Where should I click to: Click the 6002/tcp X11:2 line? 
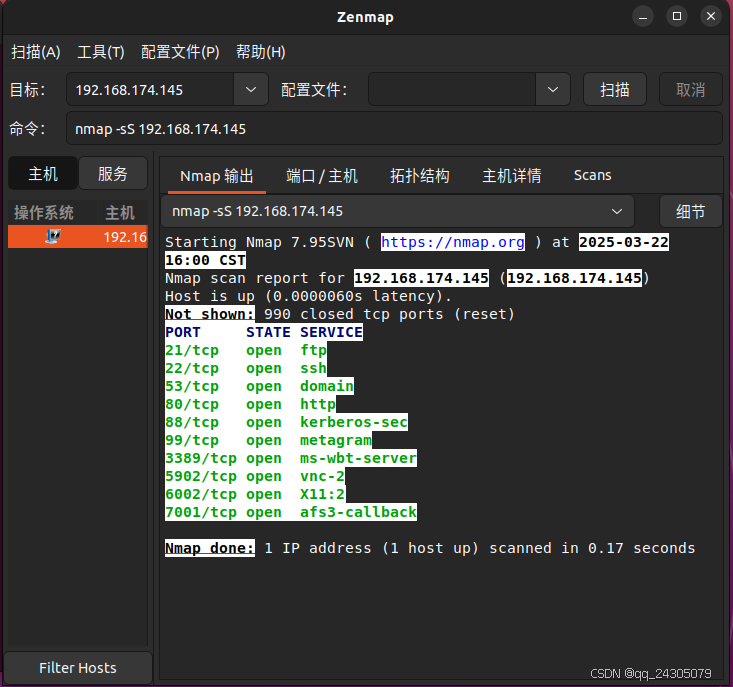click(255, 494)
